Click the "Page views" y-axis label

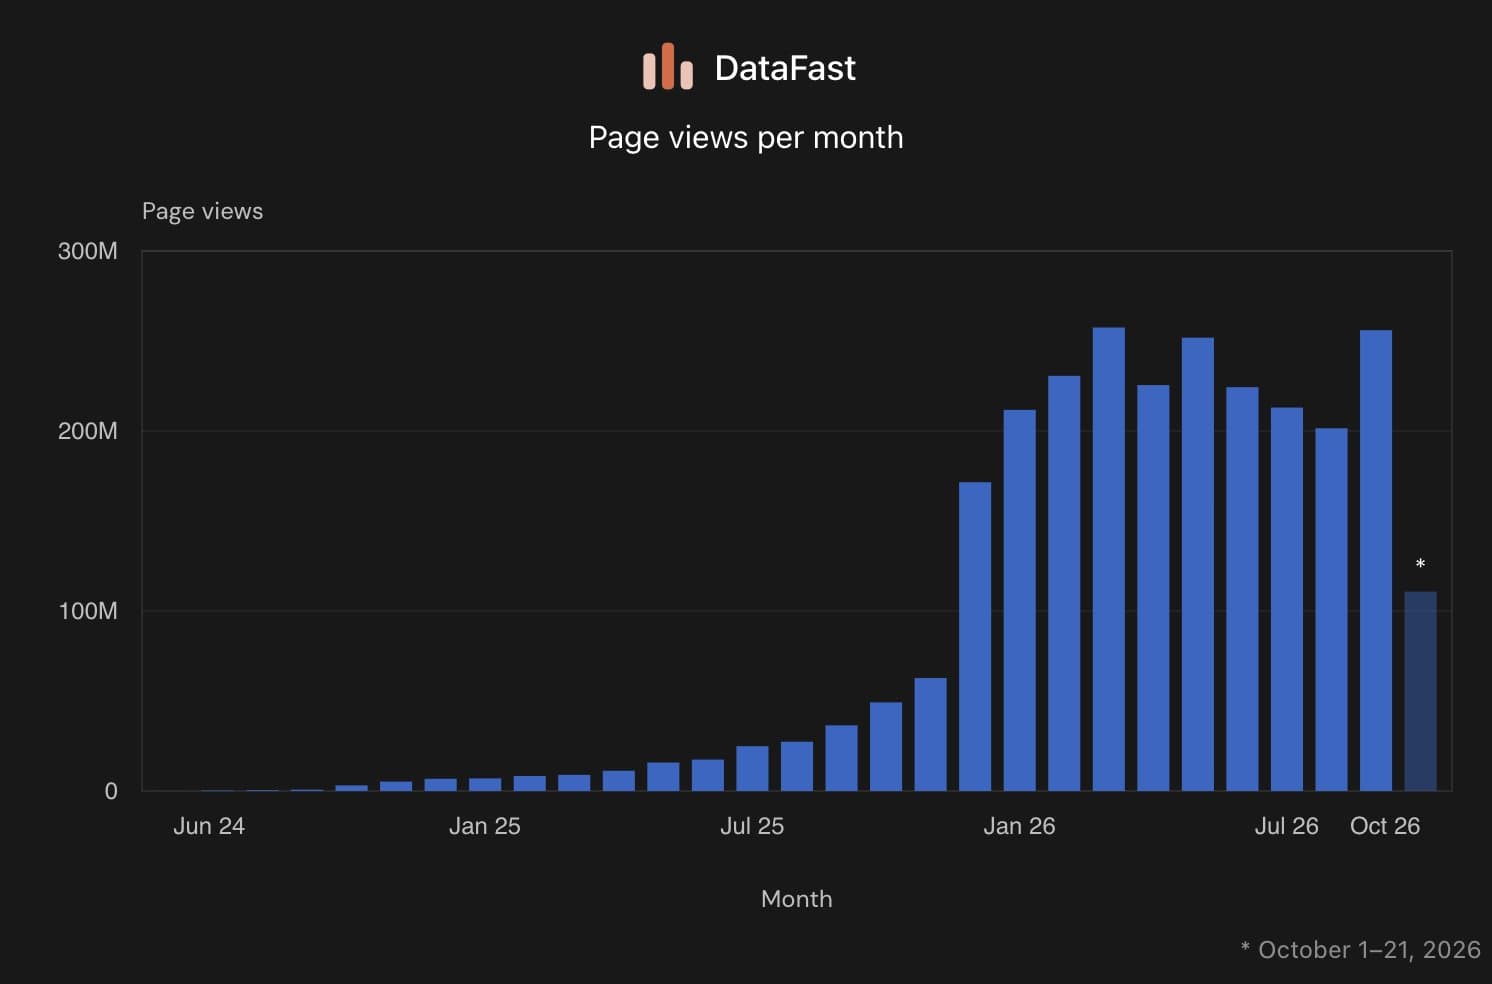coord(202,211)
